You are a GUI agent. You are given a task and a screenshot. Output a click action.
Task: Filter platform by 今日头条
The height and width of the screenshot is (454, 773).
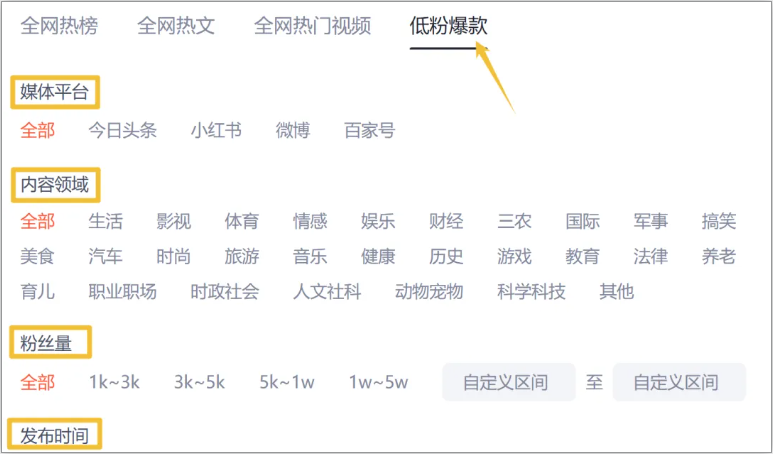coord(123,131)
